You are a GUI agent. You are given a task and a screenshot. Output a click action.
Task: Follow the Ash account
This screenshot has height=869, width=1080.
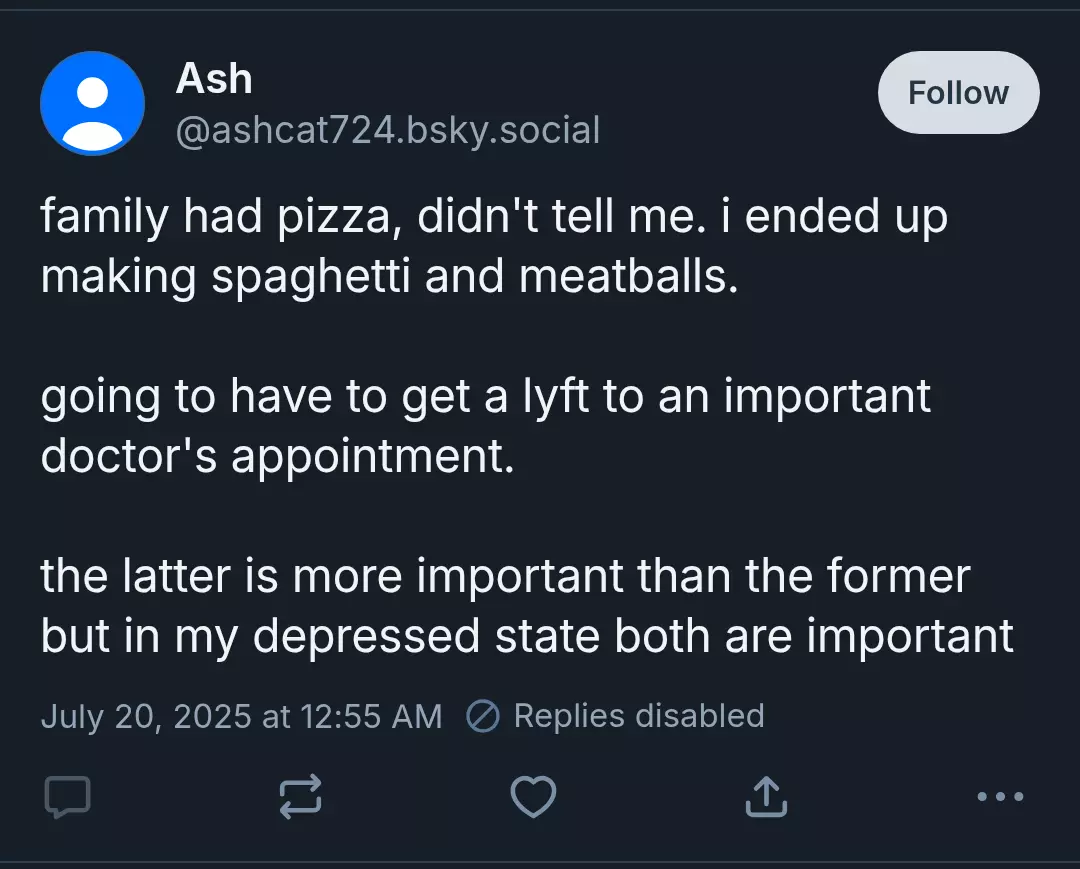click(x=958, y=92)
